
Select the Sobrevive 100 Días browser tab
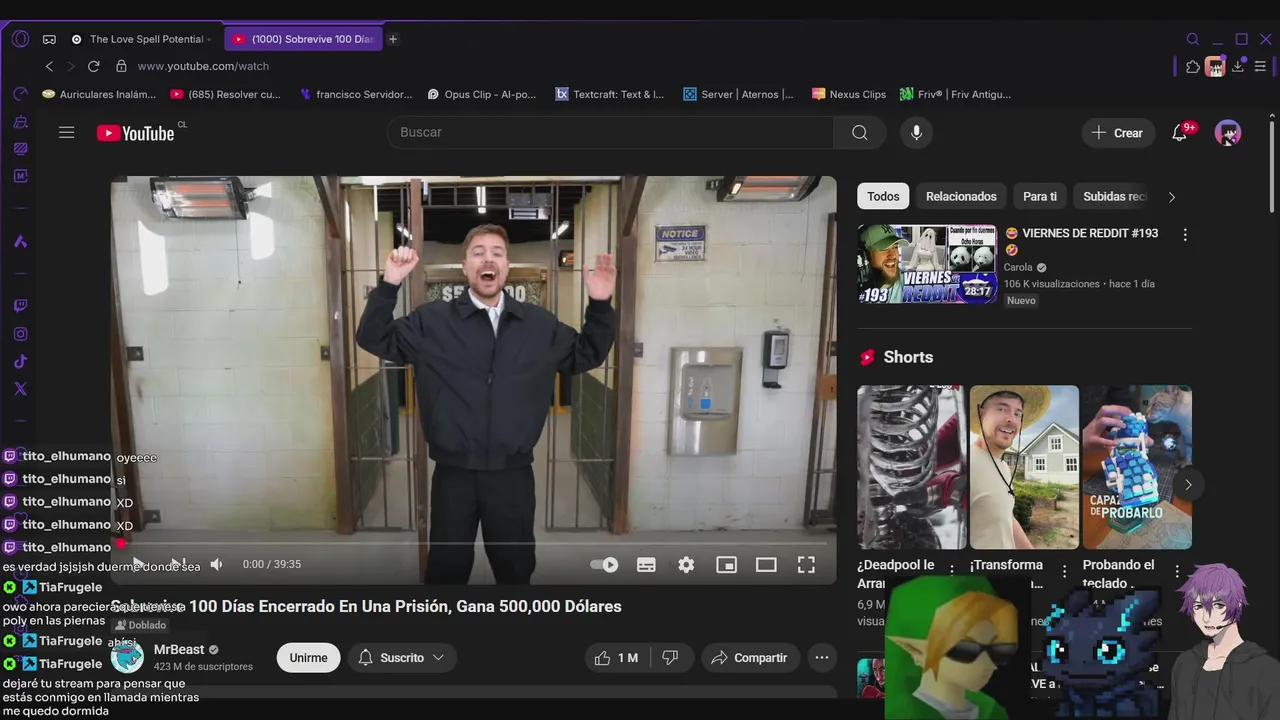(303, 39)
